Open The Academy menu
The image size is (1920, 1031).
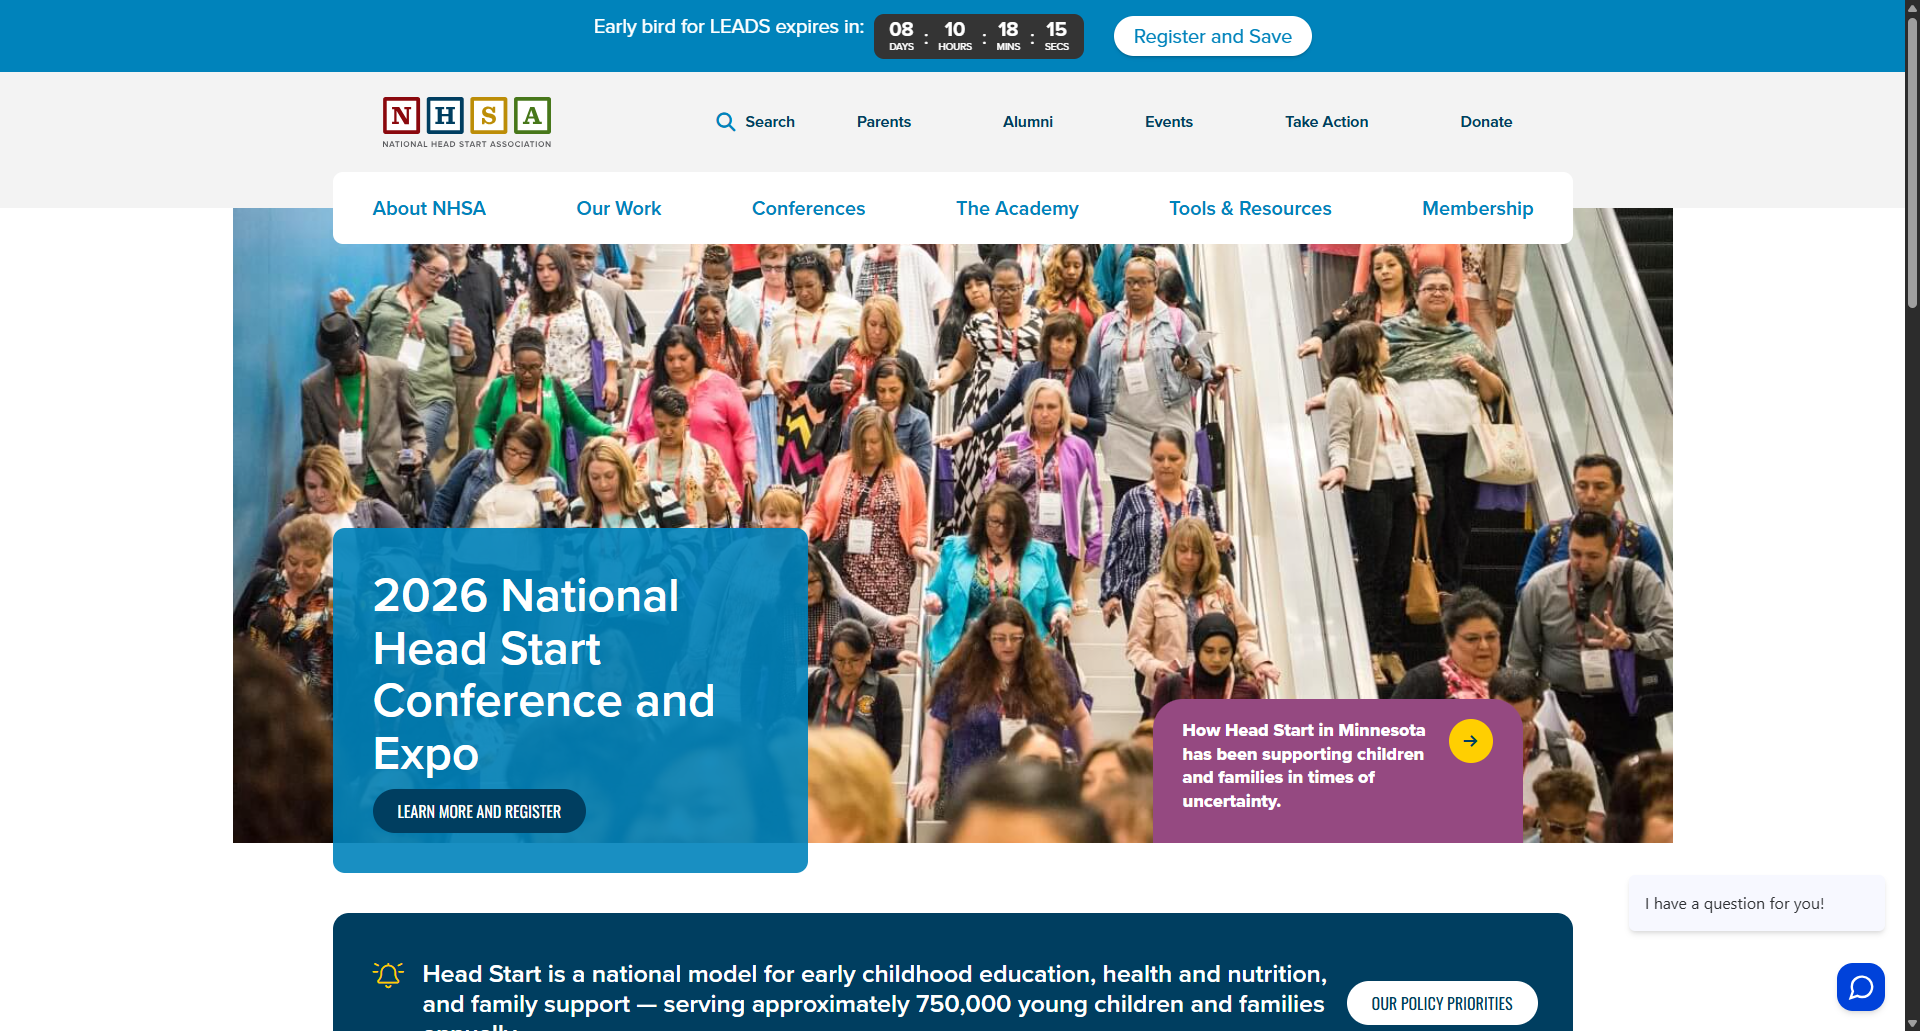click(1017, 208)
